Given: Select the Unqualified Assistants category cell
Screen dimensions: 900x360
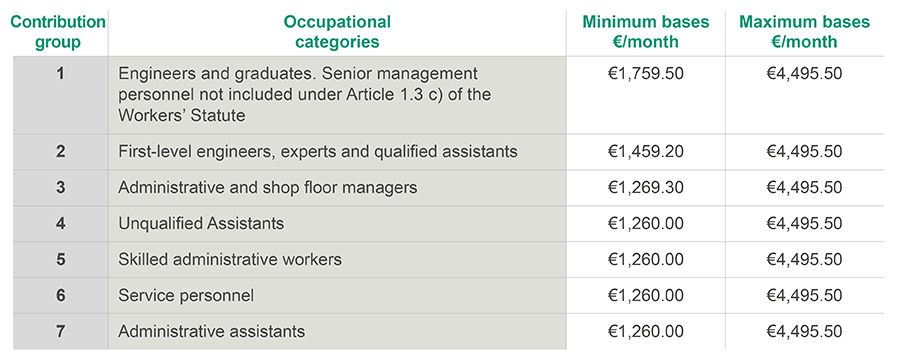Looking at the screenshot, I should click(337, 223).
